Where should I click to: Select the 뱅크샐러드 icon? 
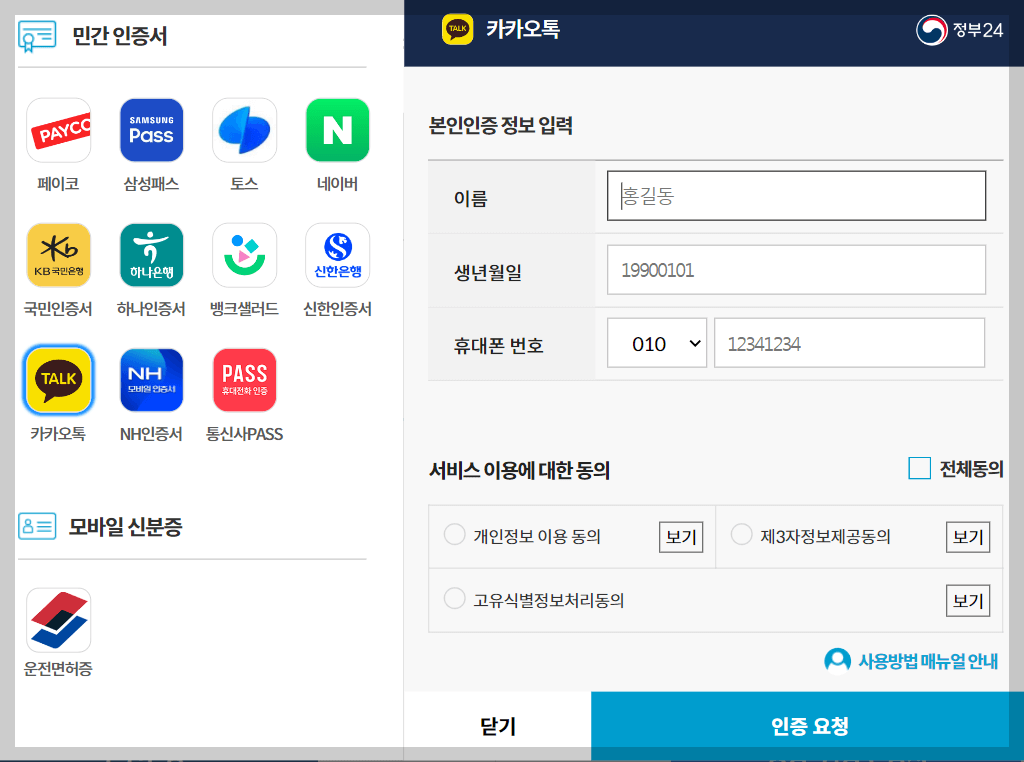[244, 255]
